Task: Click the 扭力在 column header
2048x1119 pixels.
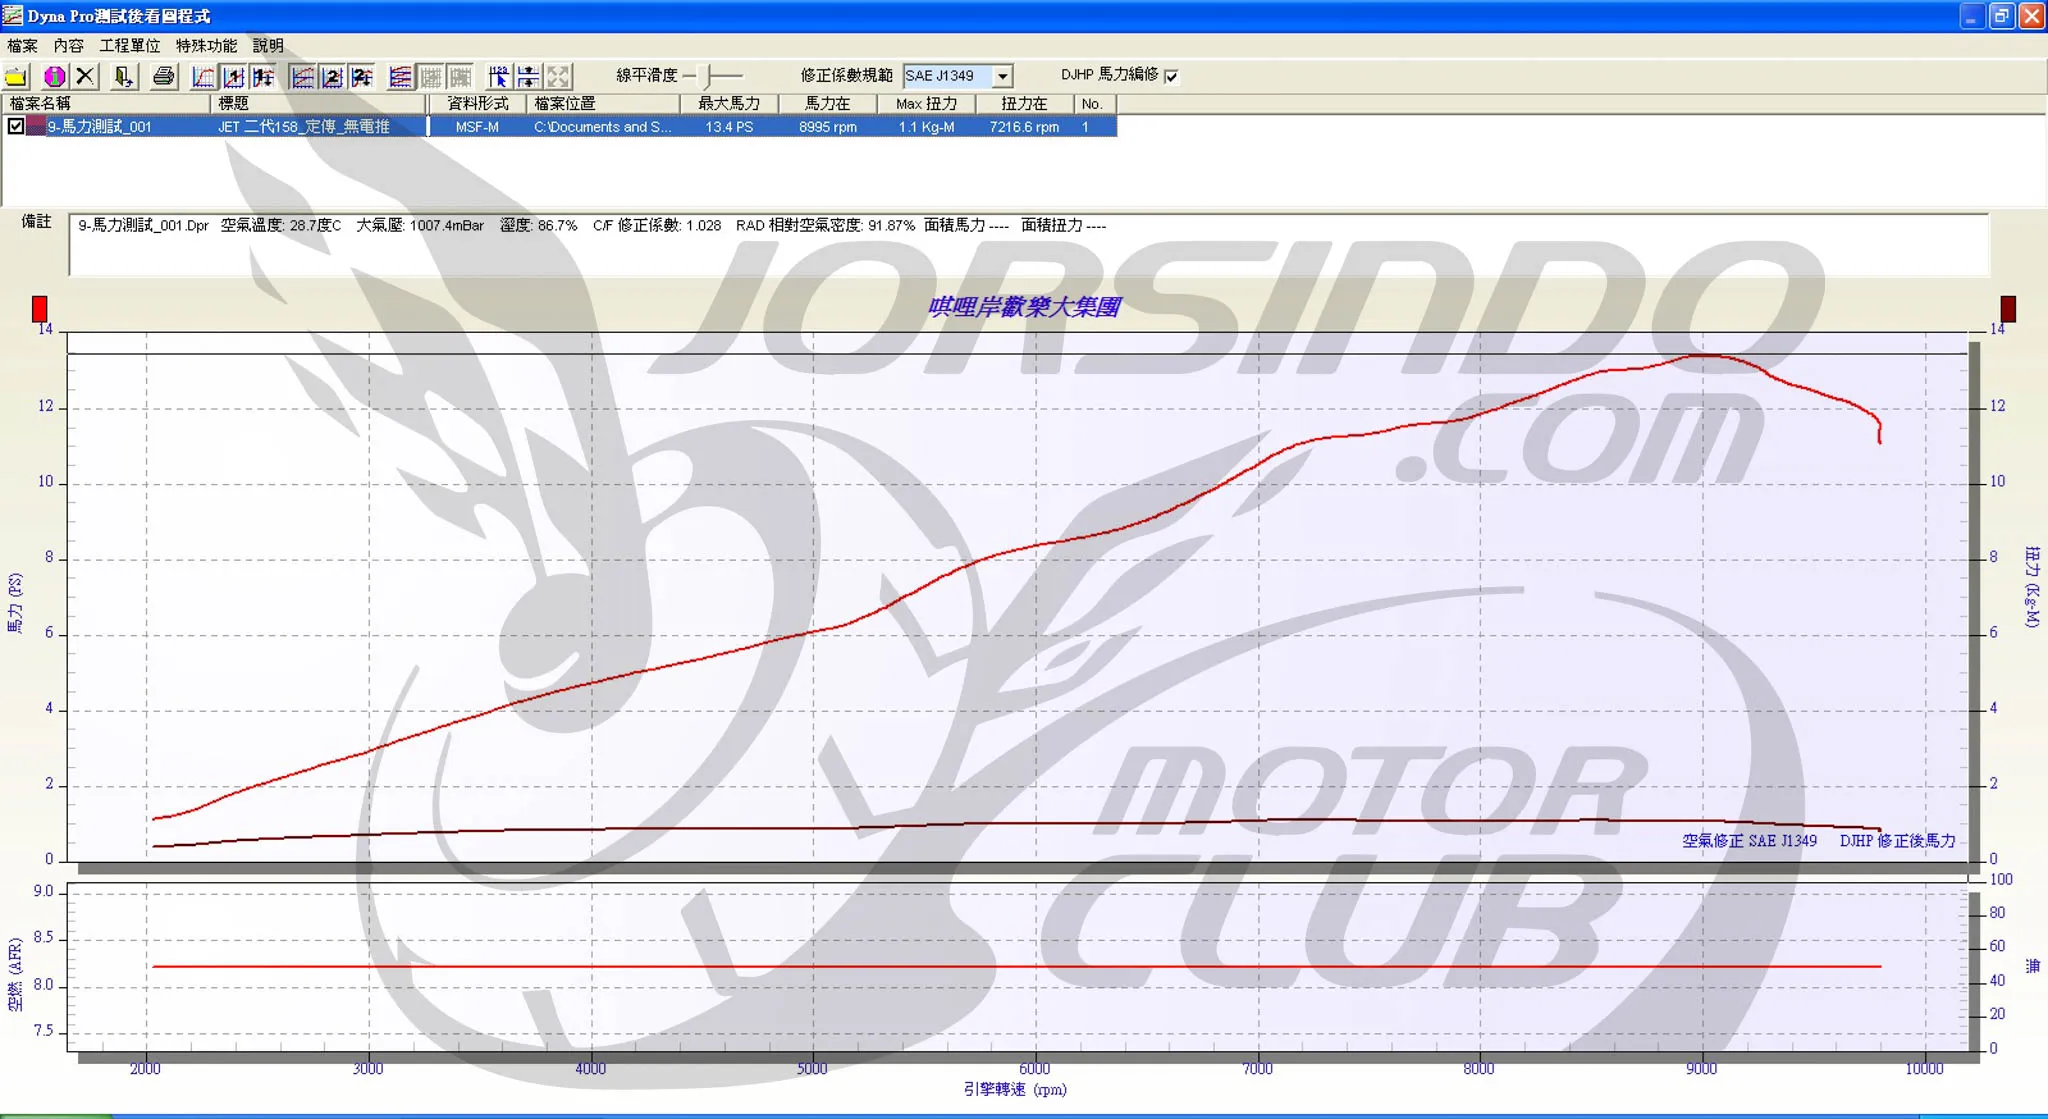Action: click(x=1024, y=104)
